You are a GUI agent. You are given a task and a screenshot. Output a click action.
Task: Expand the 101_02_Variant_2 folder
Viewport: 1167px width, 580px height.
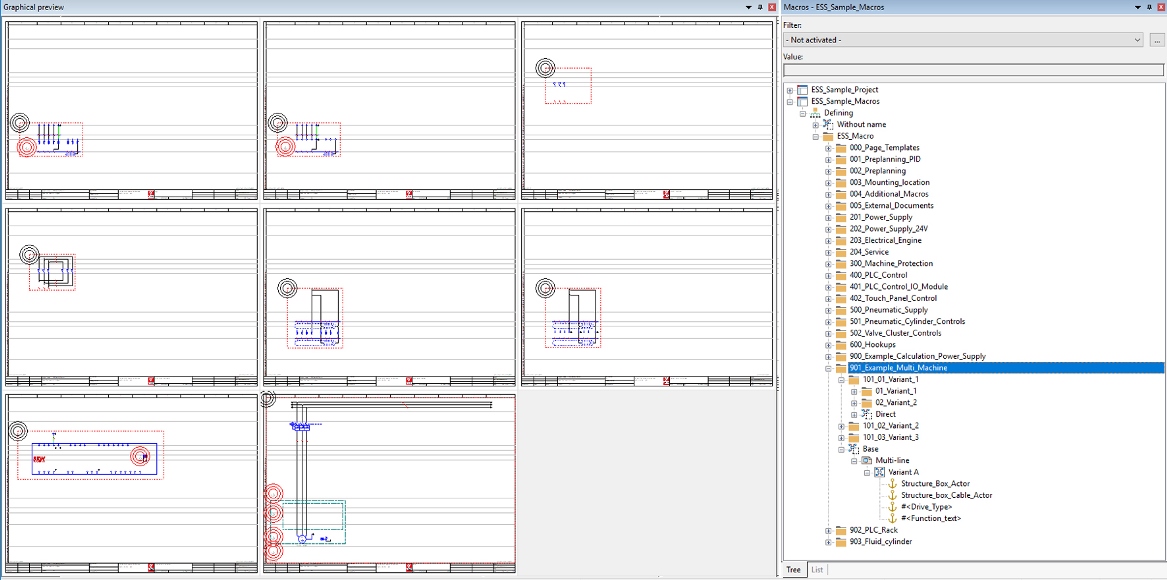841,426
